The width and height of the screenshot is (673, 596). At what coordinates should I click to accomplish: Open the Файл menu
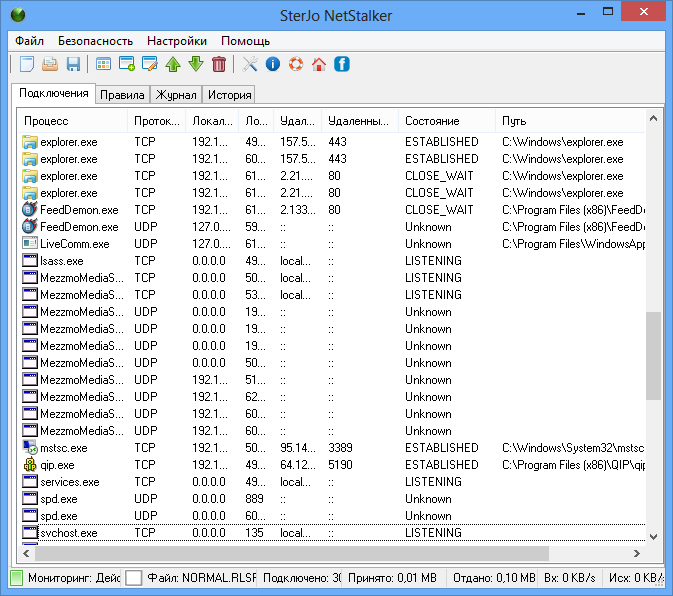29,41
